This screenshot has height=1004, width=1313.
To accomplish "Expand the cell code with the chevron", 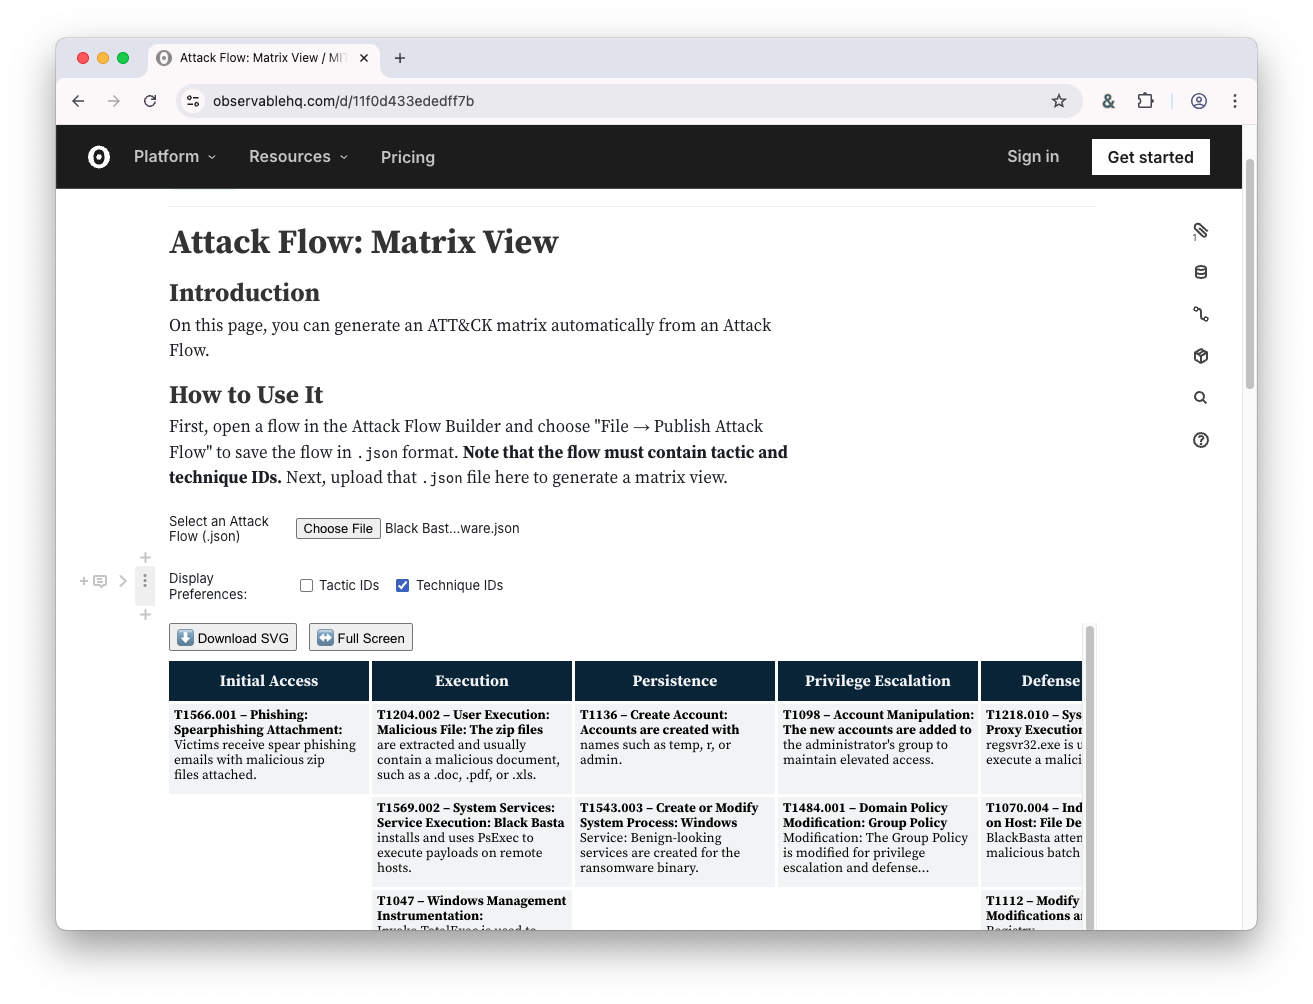I will (x=123, y=581).
